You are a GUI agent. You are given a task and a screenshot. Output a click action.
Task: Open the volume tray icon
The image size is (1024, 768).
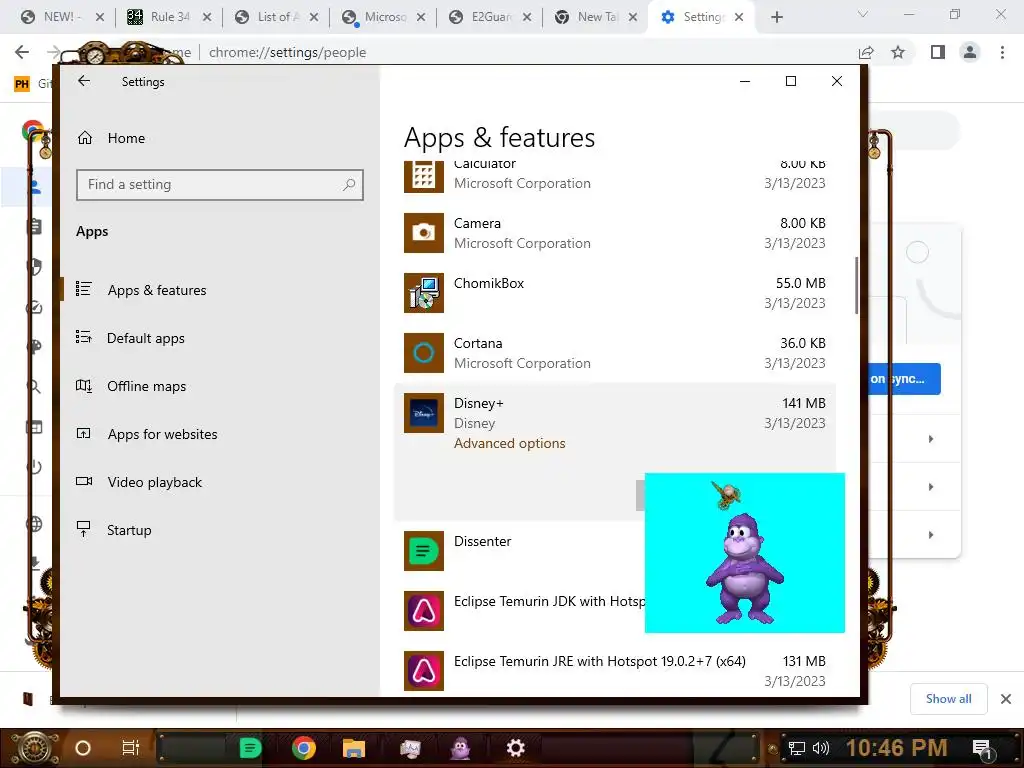(x=820, y=748)
